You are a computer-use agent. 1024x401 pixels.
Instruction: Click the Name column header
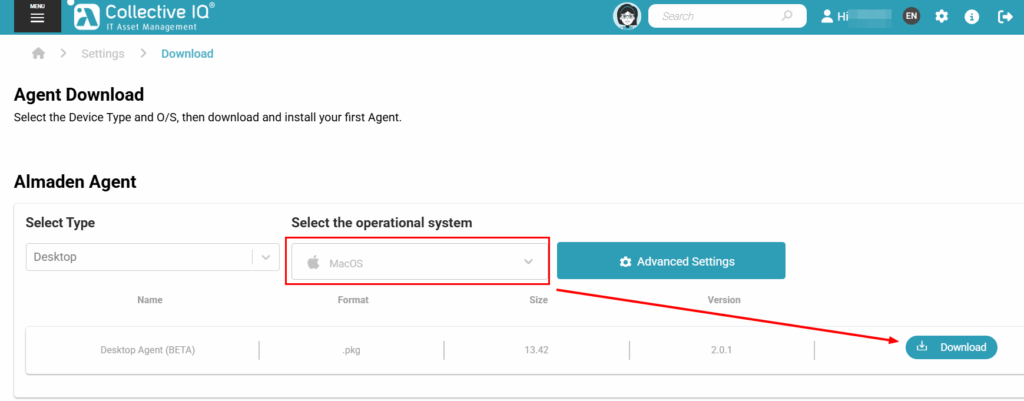pos(150,300)
